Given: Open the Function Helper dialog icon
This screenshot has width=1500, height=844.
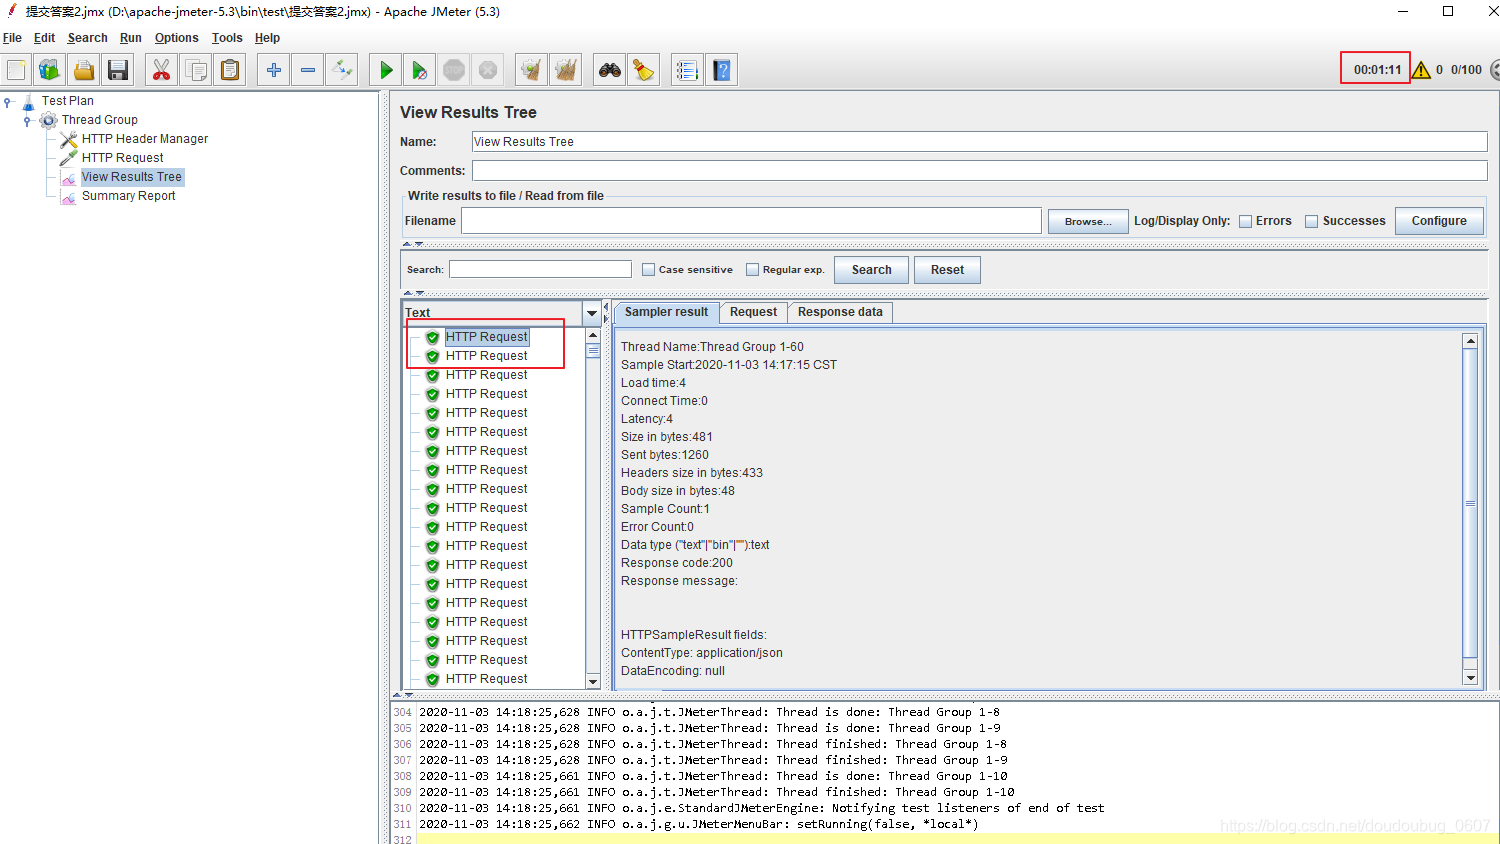Looking at the screenshot, I should point(686,70).
